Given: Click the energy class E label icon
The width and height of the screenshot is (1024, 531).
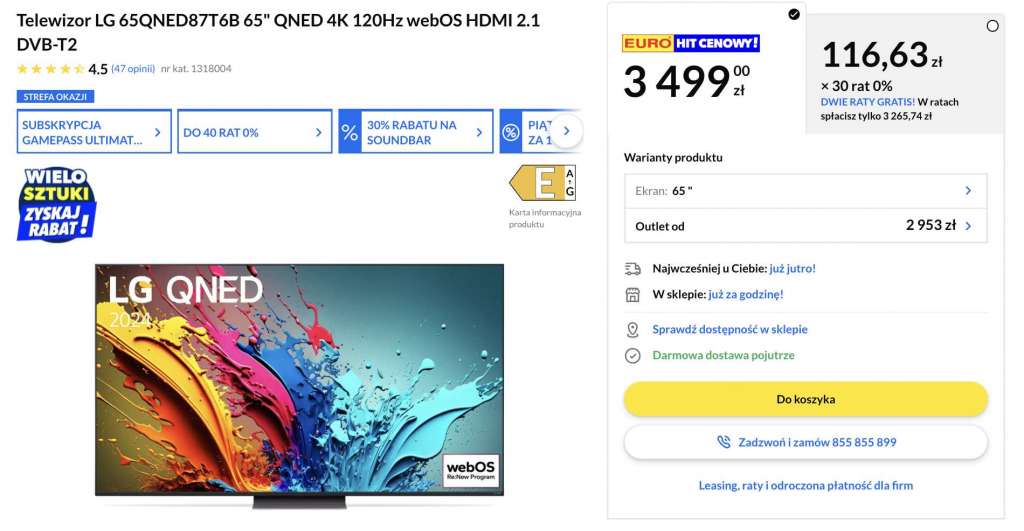Looking at the screenshot, I should pos(542,183).
